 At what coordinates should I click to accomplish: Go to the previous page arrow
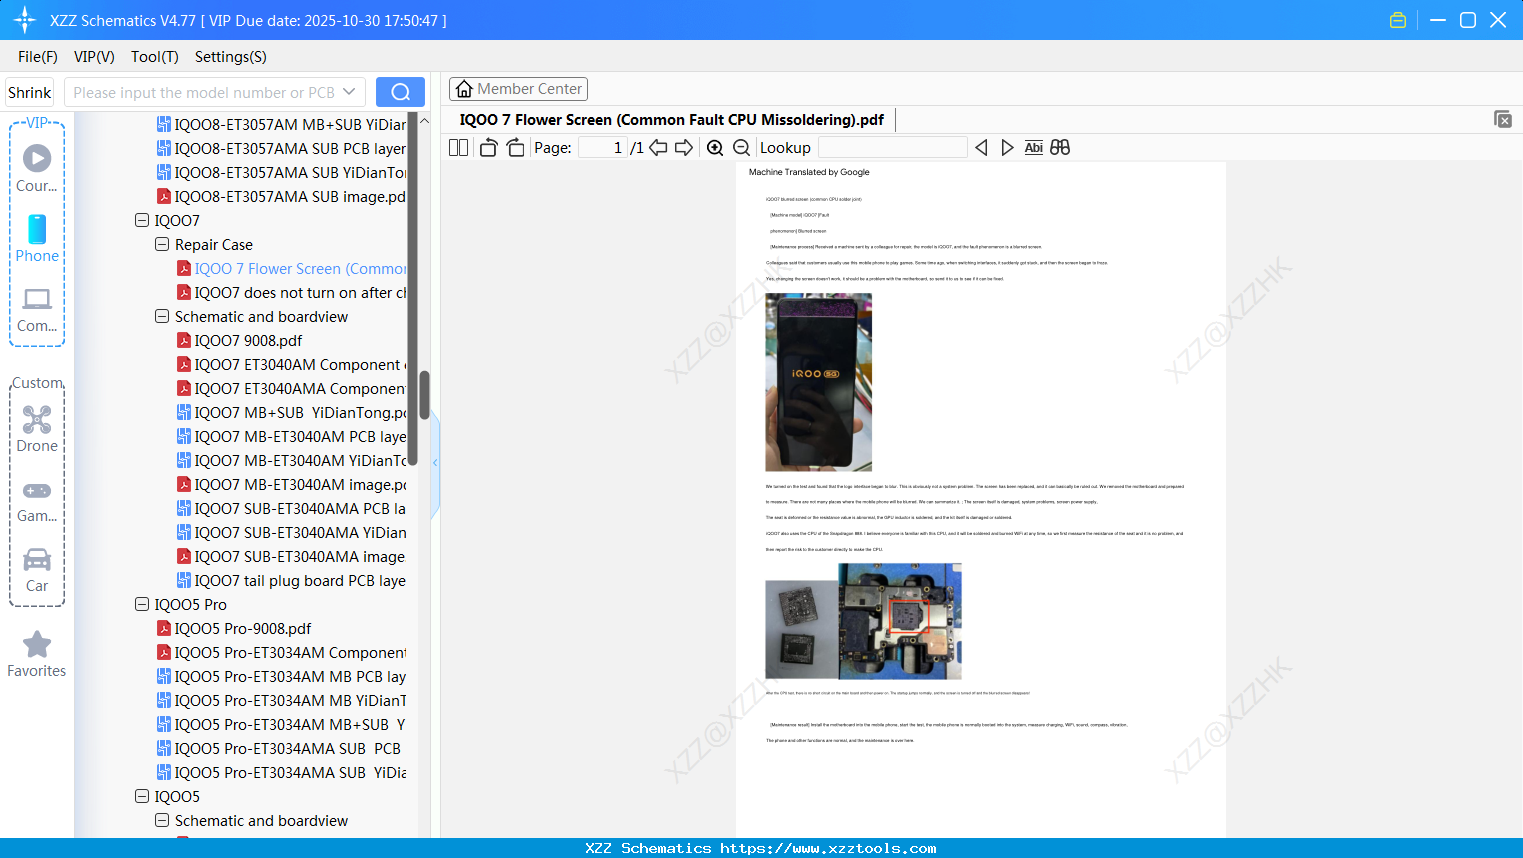[x=658, y=148]
